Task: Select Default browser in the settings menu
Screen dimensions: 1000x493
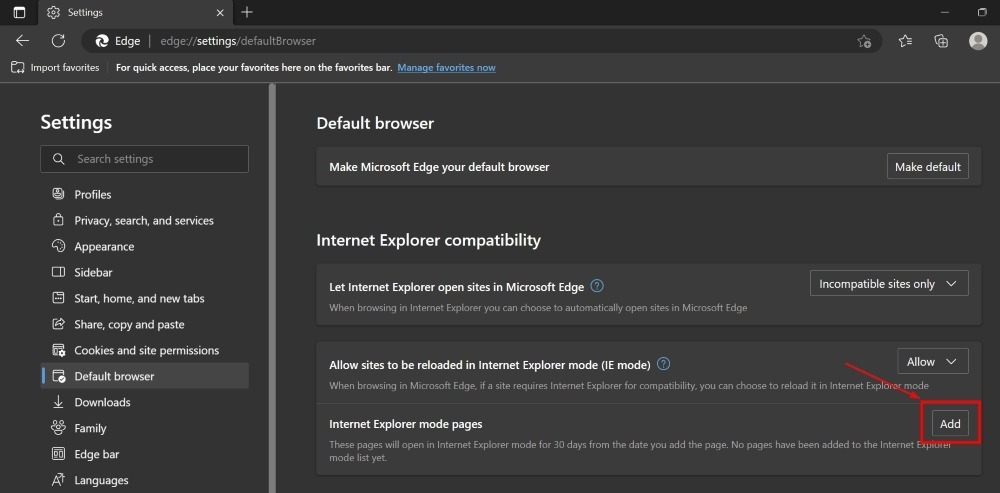Action: (x=145, y=376)
